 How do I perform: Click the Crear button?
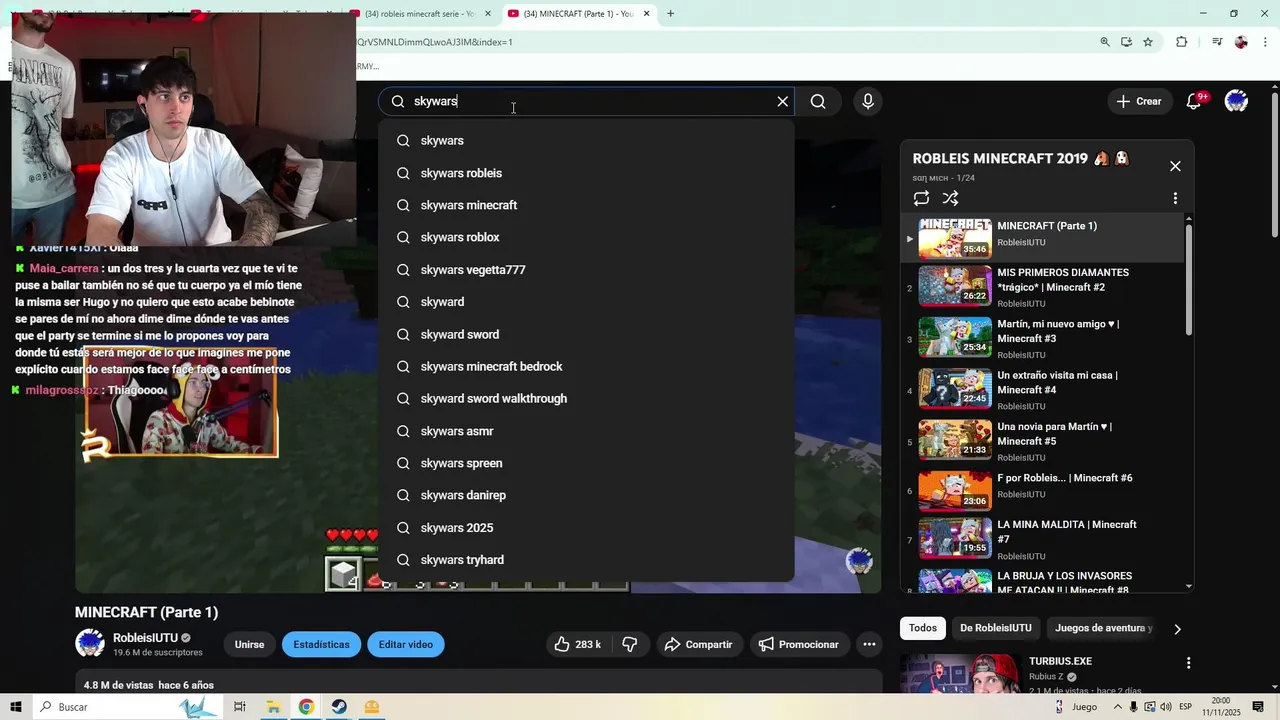pos(1139,101)
